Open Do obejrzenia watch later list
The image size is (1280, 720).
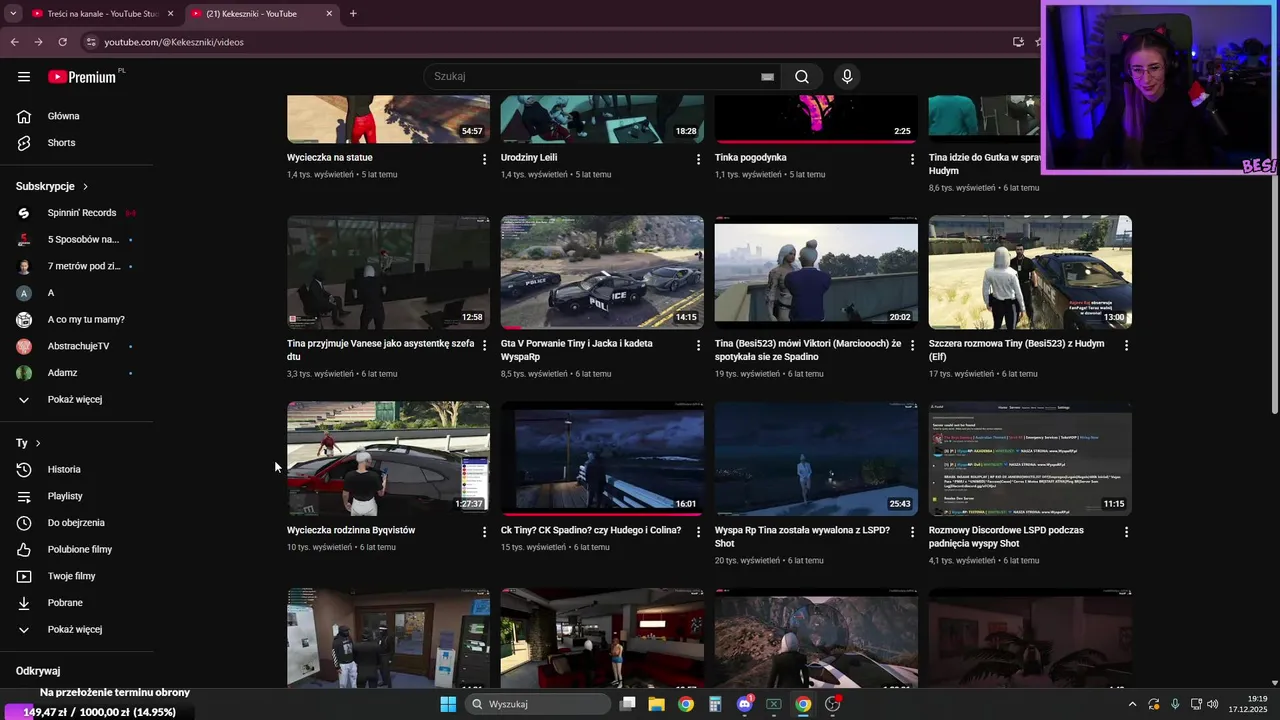tap(78, 523)
